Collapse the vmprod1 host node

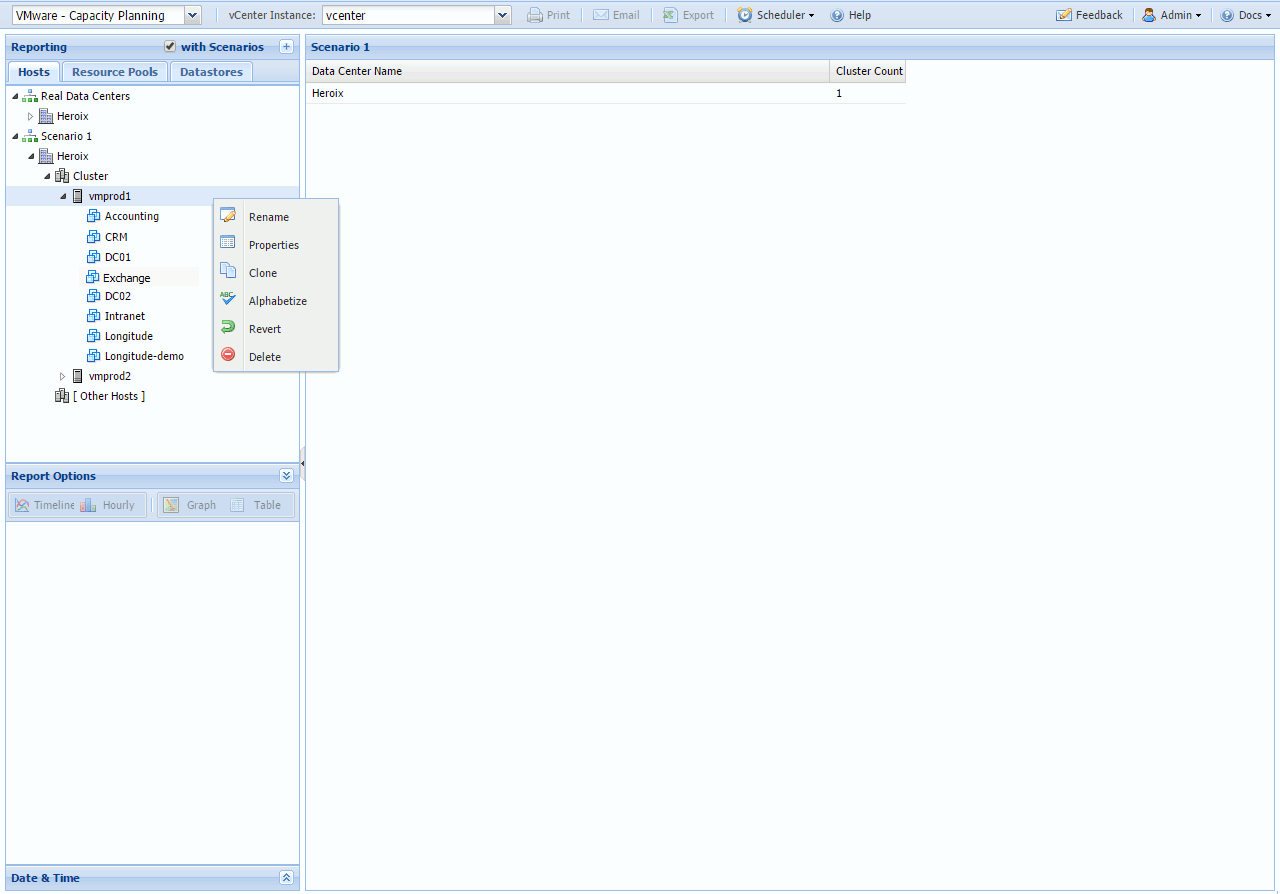pos(63,196)
